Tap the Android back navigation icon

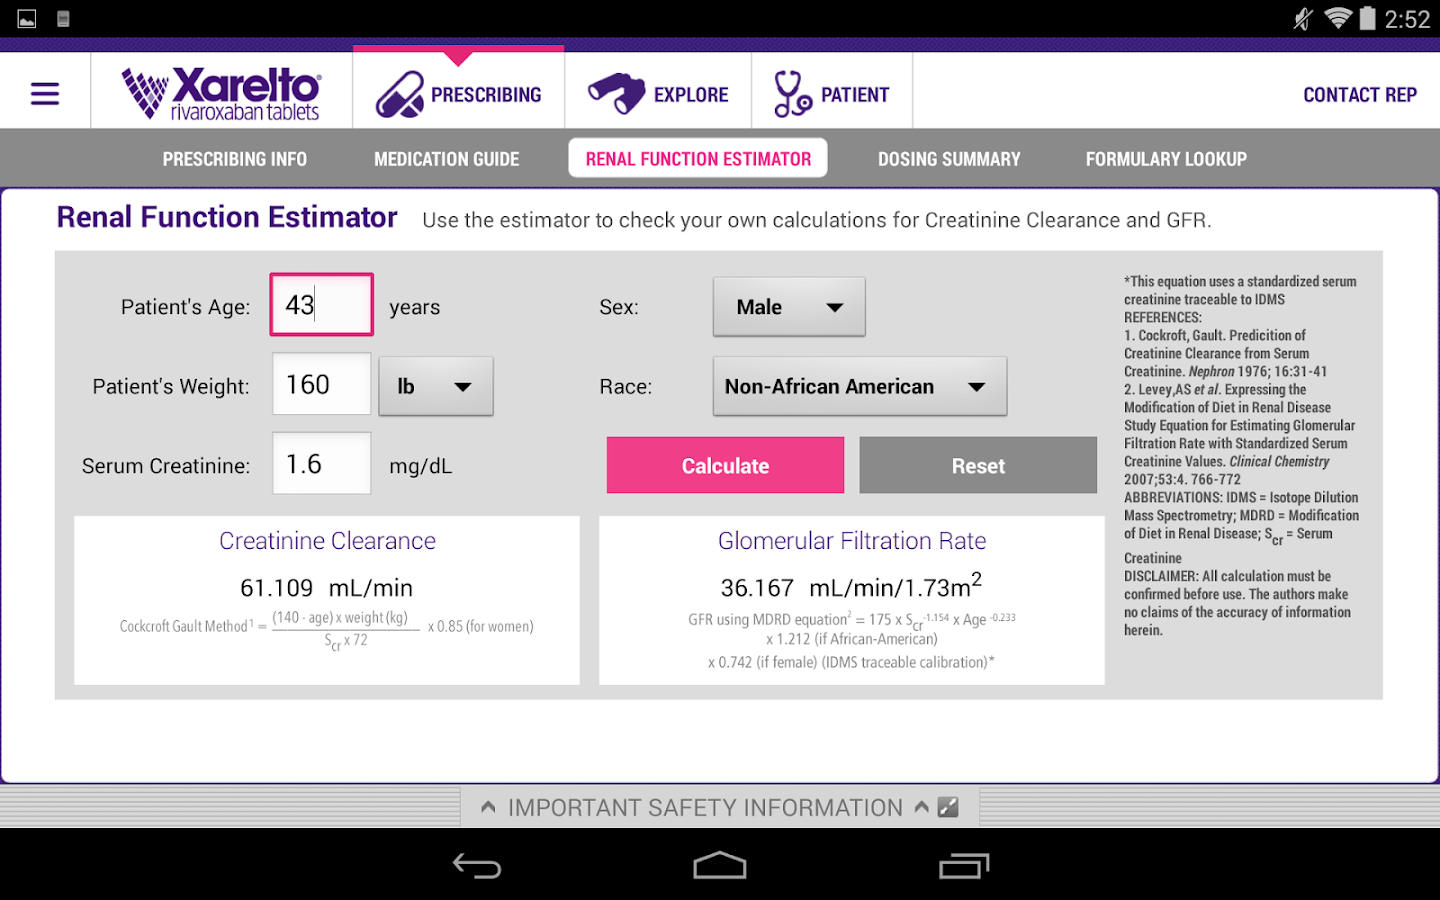point(477,866)
